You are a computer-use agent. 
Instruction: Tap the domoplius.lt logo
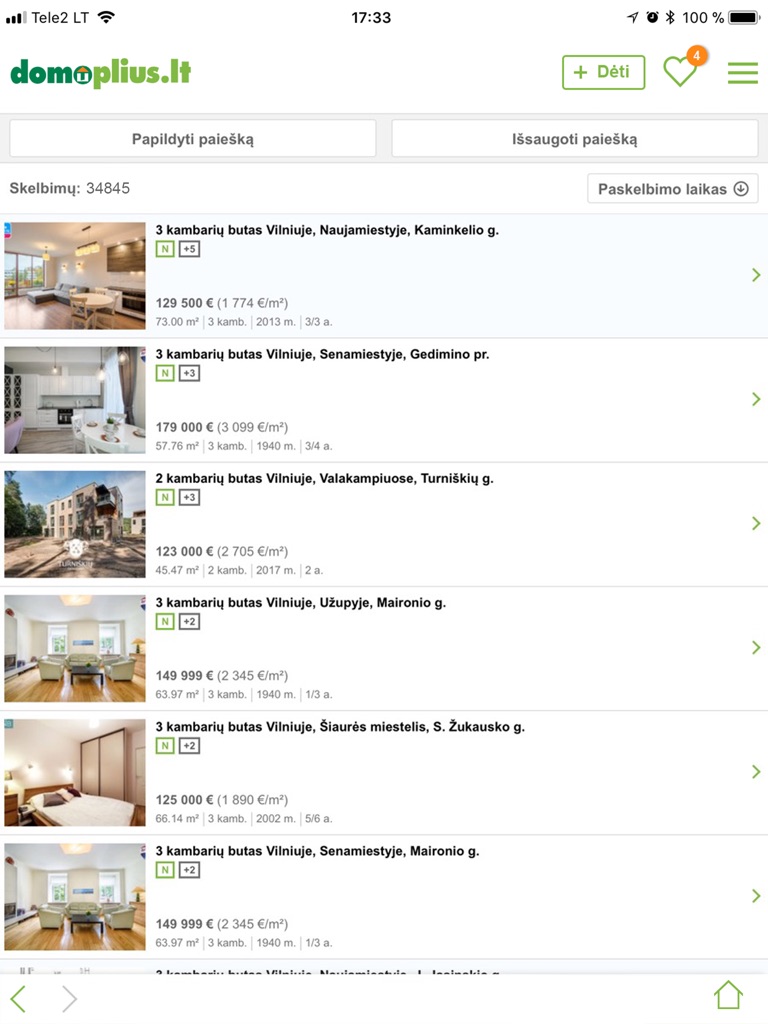[x=101, y=72]
